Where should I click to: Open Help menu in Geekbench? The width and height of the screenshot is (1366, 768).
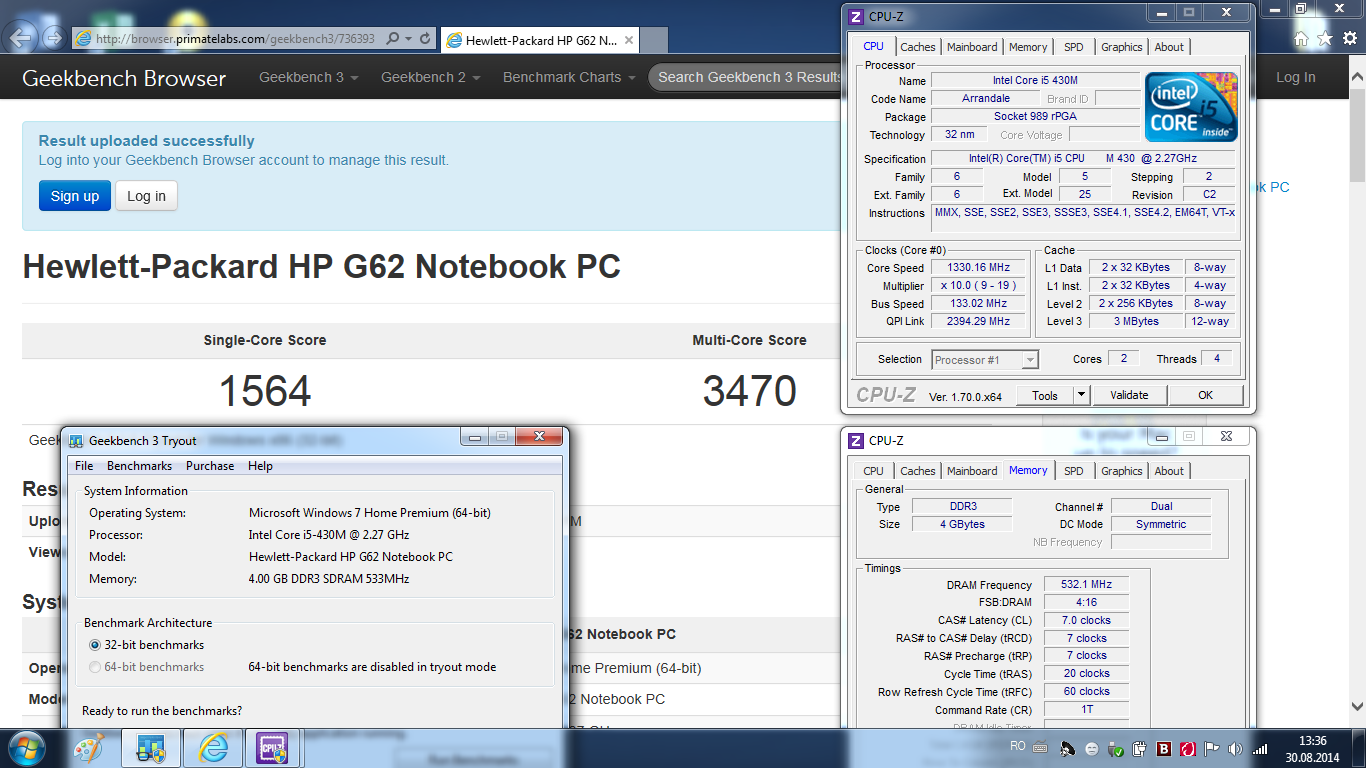tap(260, 466)
